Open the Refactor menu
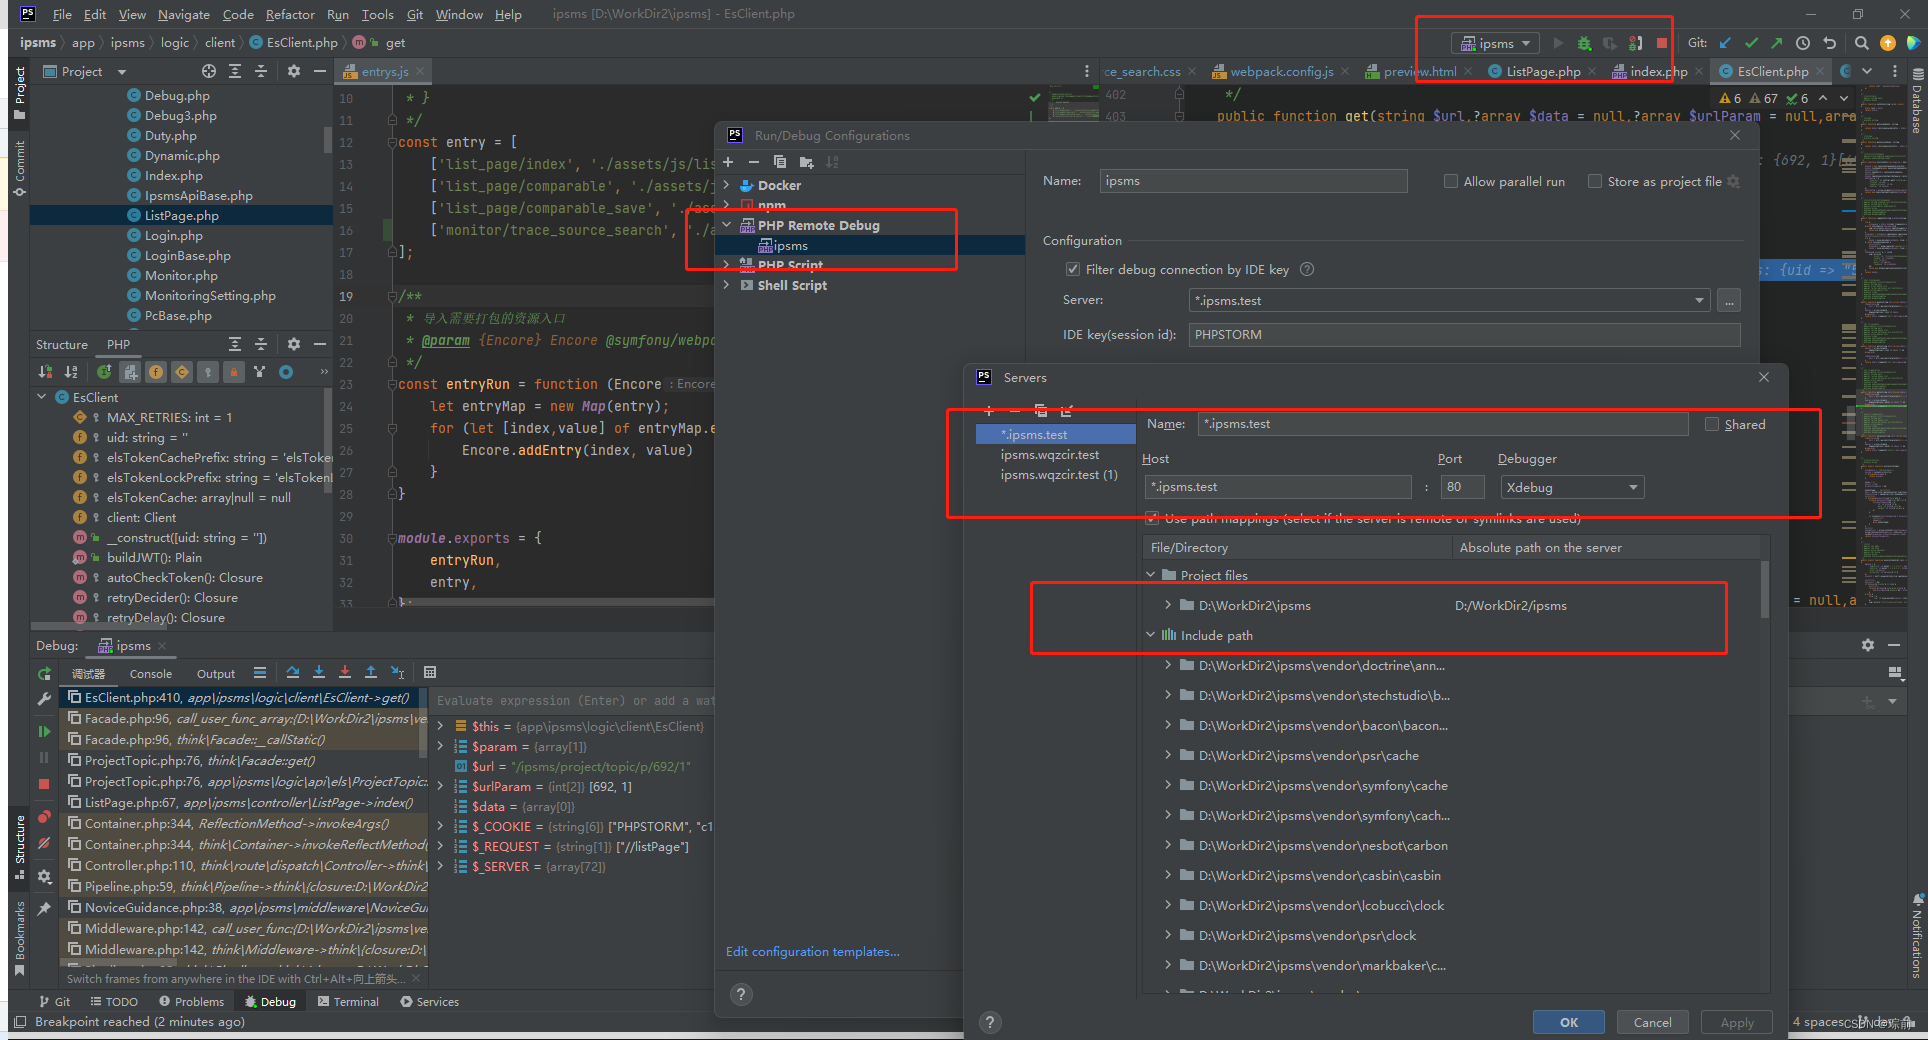 [290, 14]
